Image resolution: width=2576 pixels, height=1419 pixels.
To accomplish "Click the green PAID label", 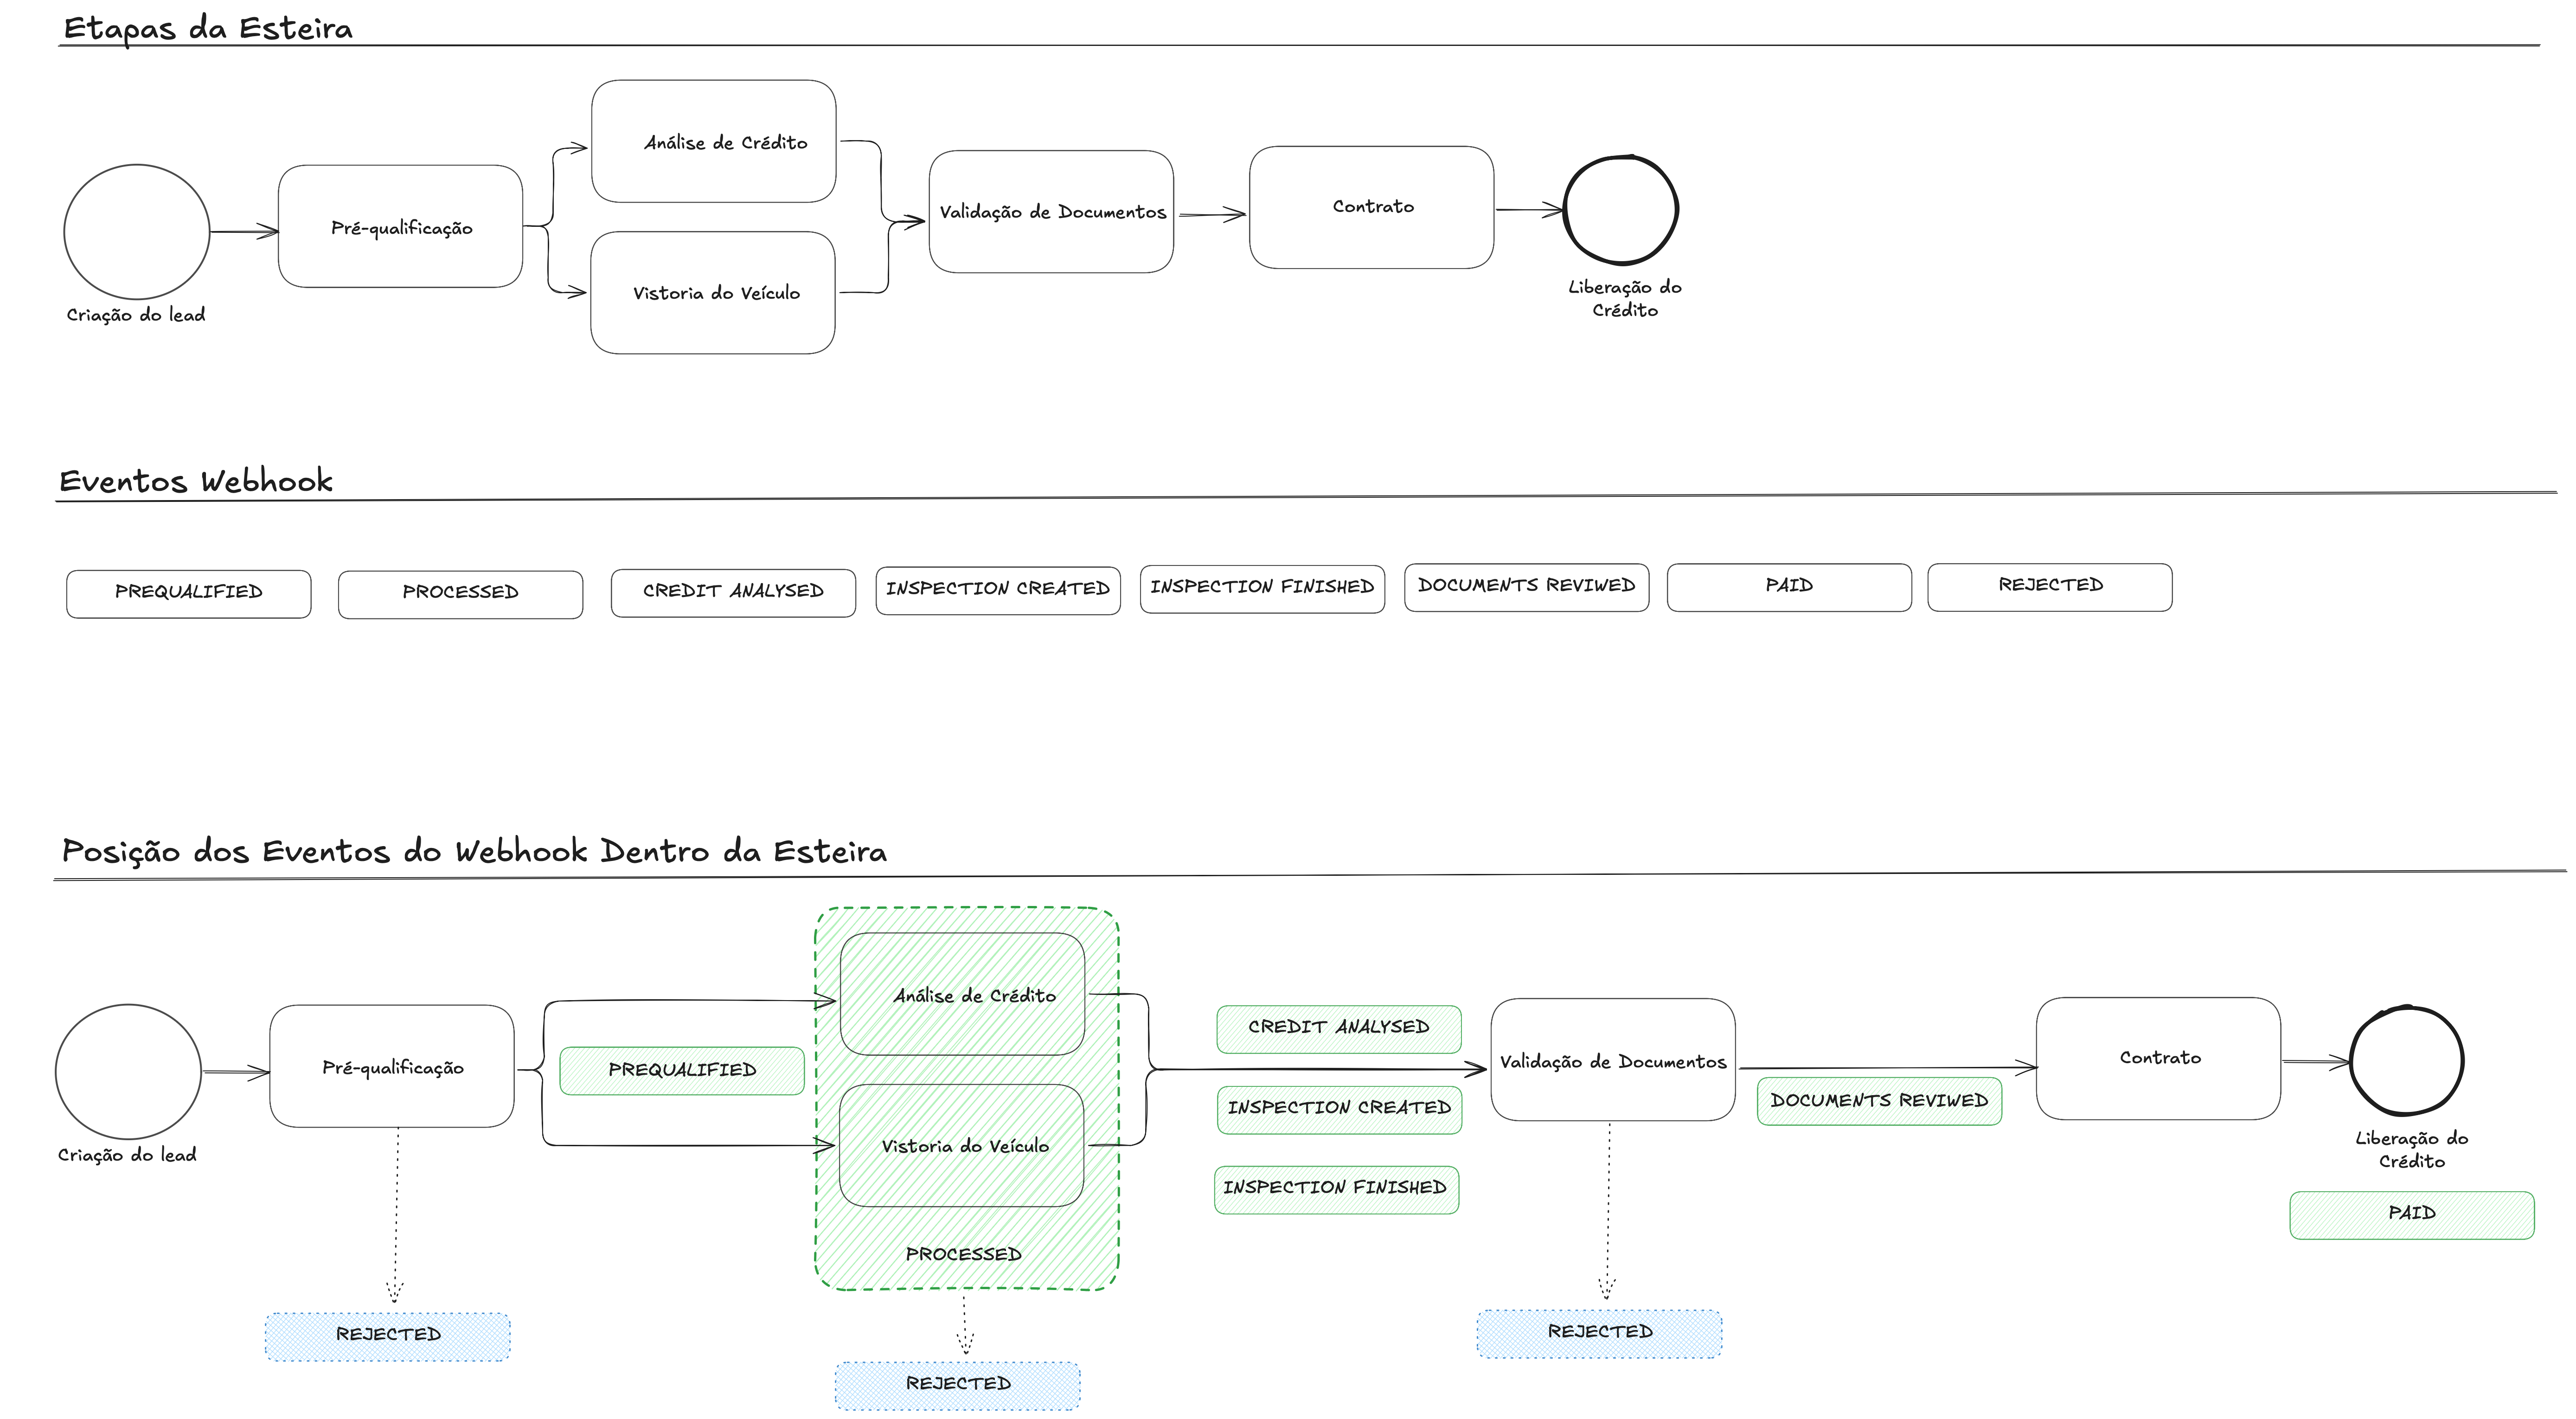I will tap(2411, 1214).
